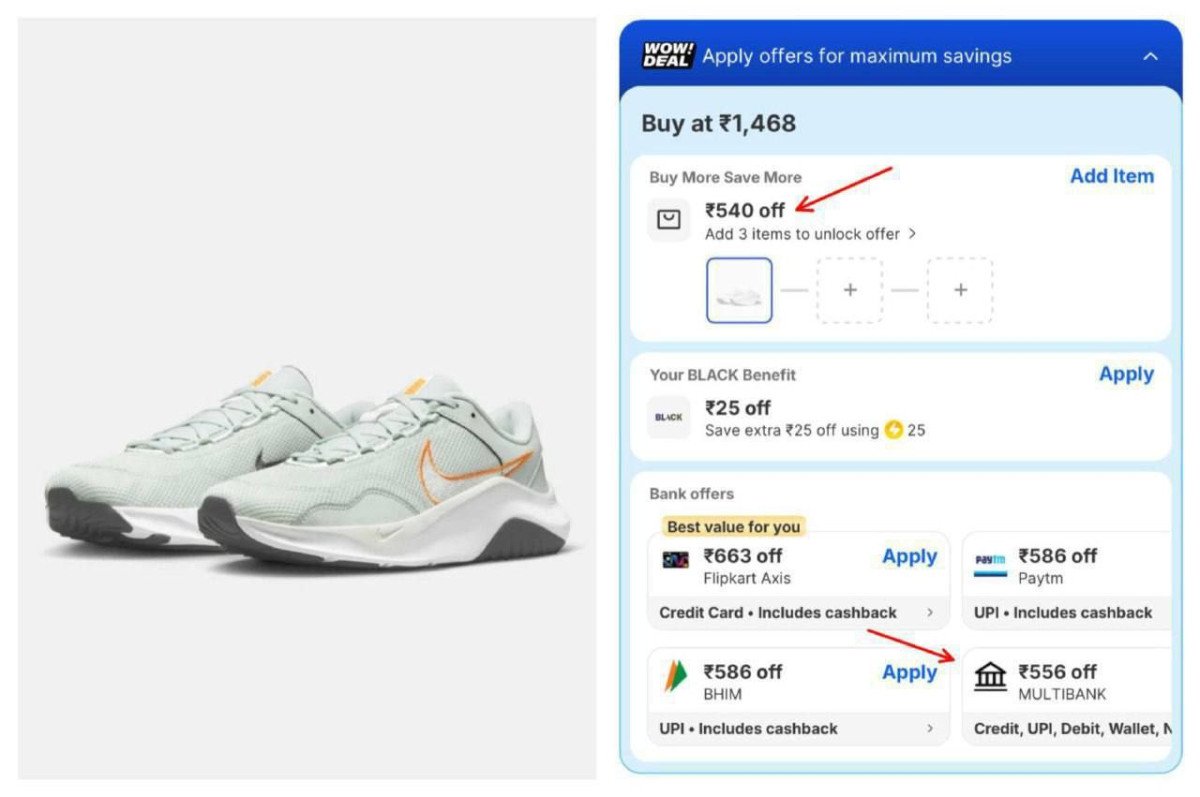The height and width of the screenshot is (797, 1200).
Task: Apply the BHIM ₹586 off offer
Action: [x=909, y=672]
